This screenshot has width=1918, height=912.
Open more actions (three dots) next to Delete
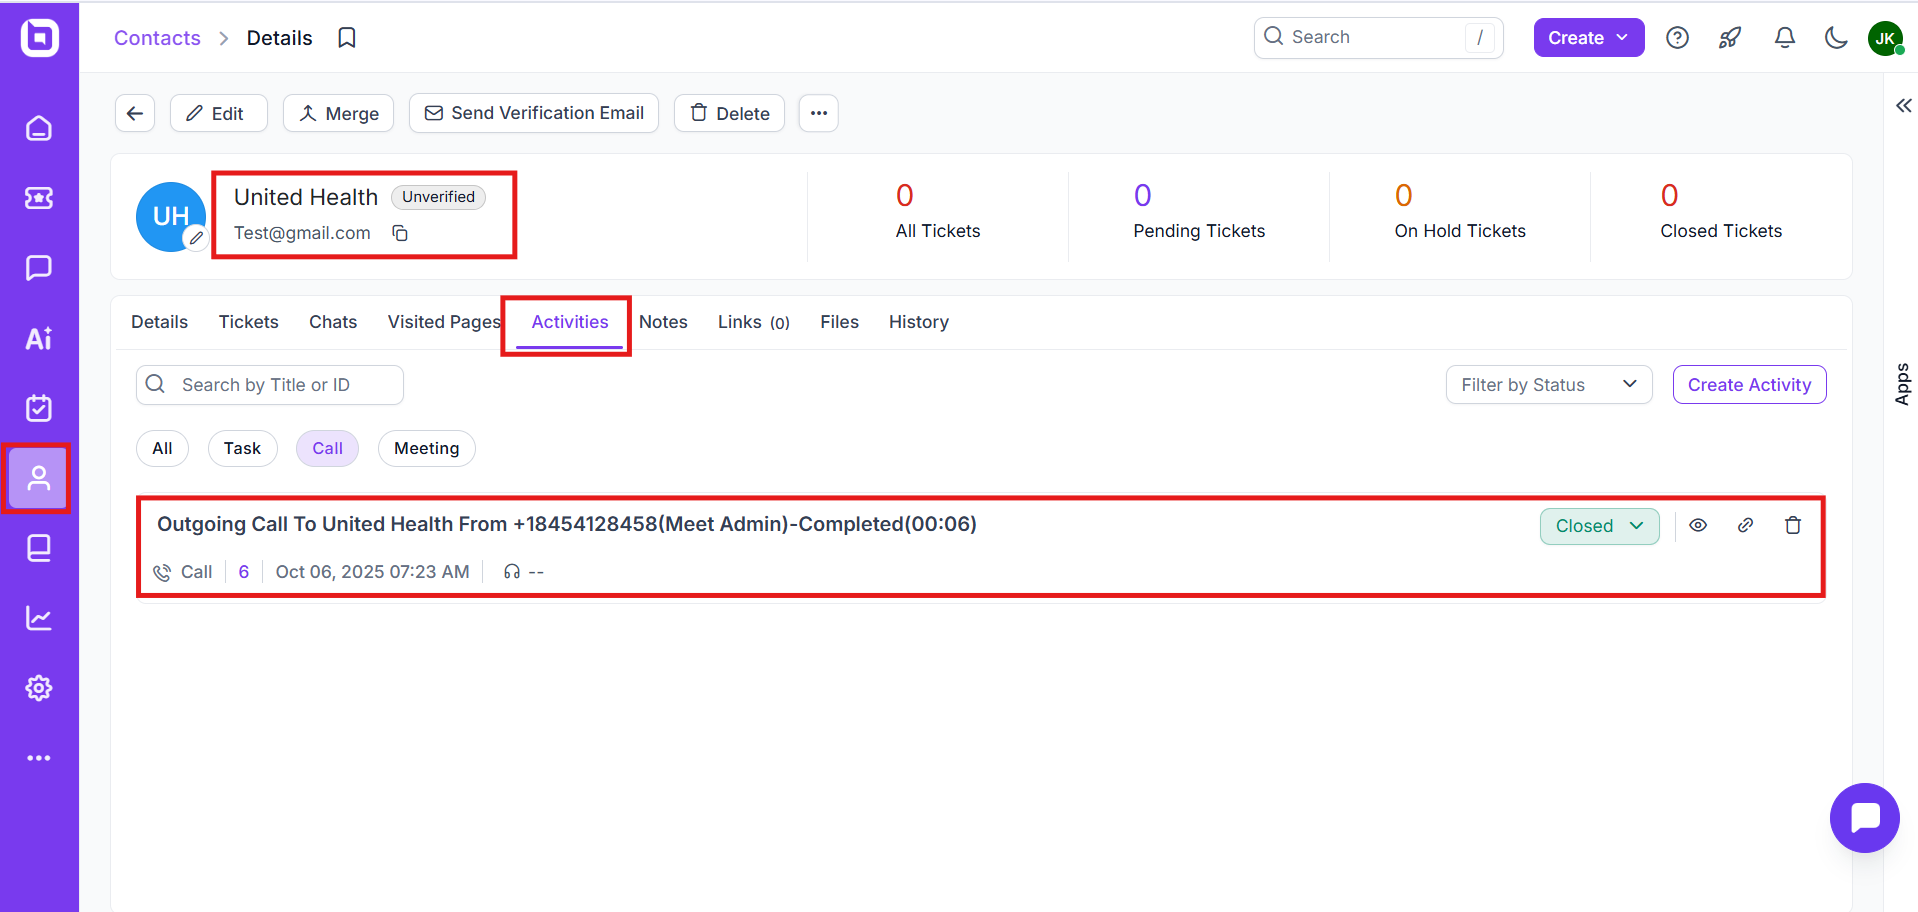click(818, 113)
